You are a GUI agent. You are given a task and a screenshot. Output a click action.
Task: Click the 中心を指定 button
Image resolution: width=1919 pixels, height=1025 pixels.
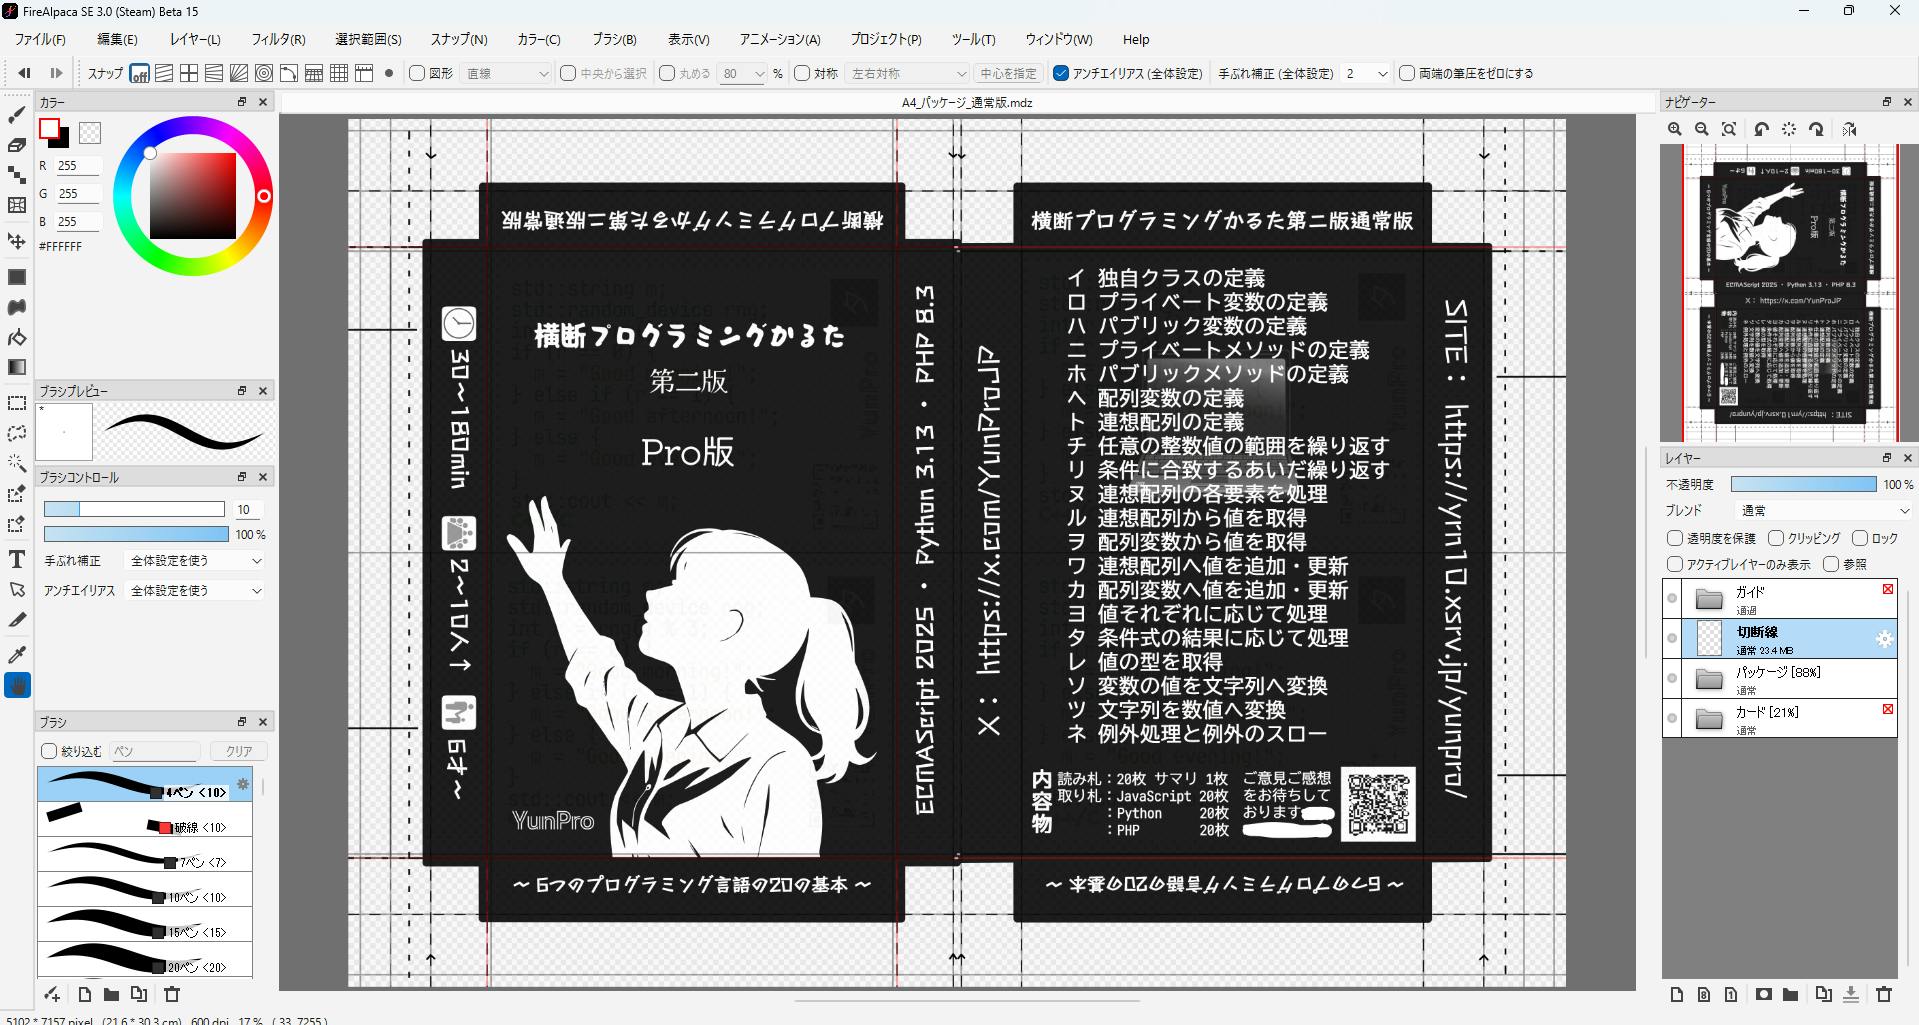click(1008, 73)
